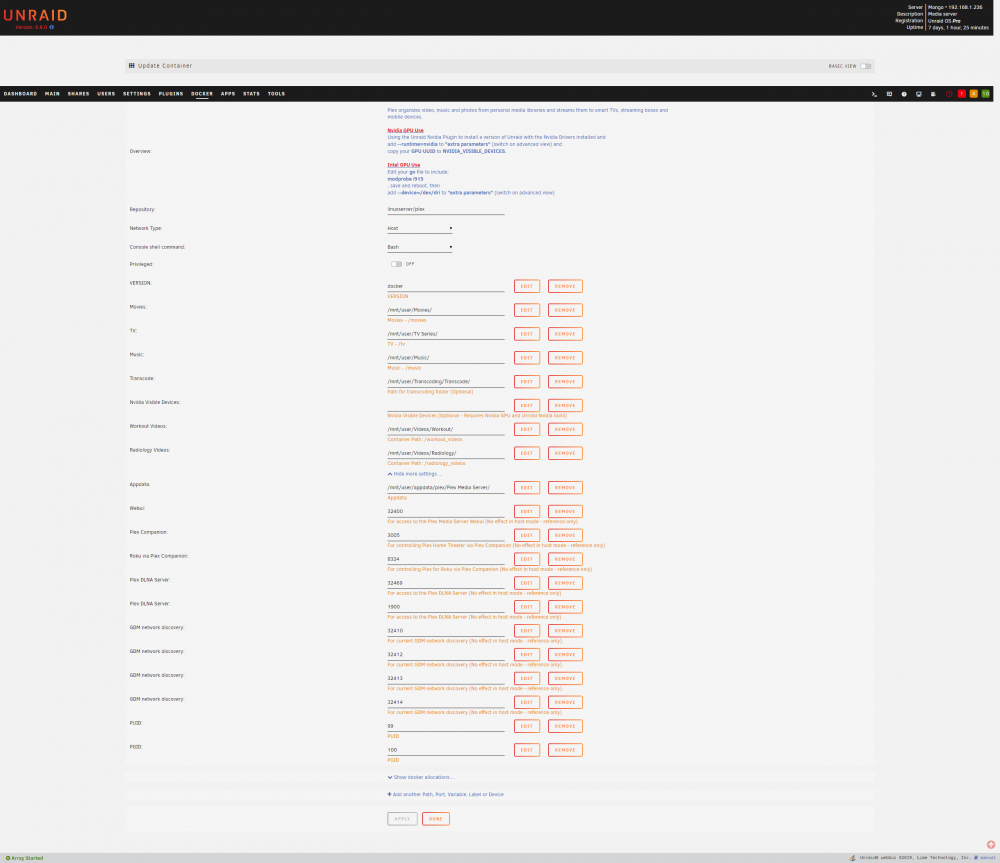Click the Movies path input field
Viewport: 1000px width, 863px height.
point(446,310)
